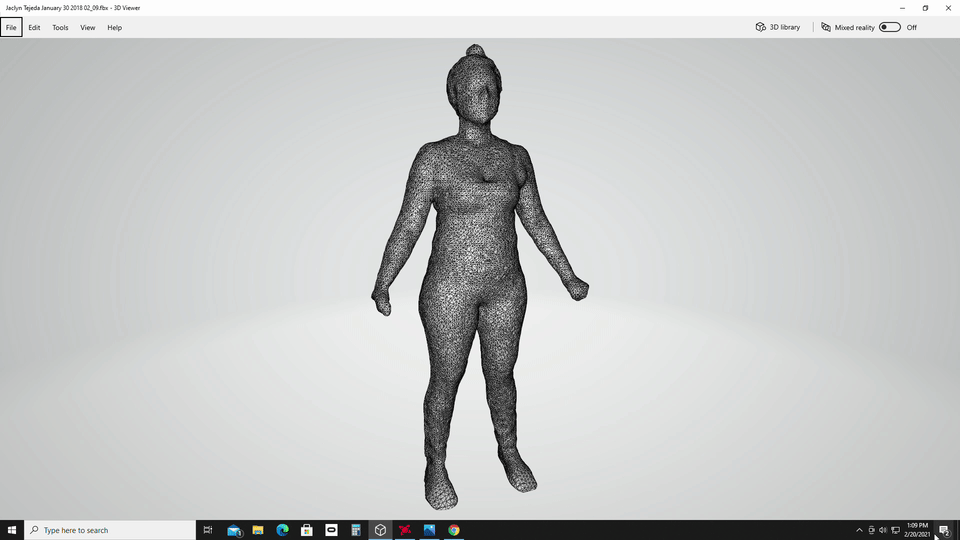The image size is (960, 540).
Task: Open Task View from taskbar
Action: coord(208,530)
